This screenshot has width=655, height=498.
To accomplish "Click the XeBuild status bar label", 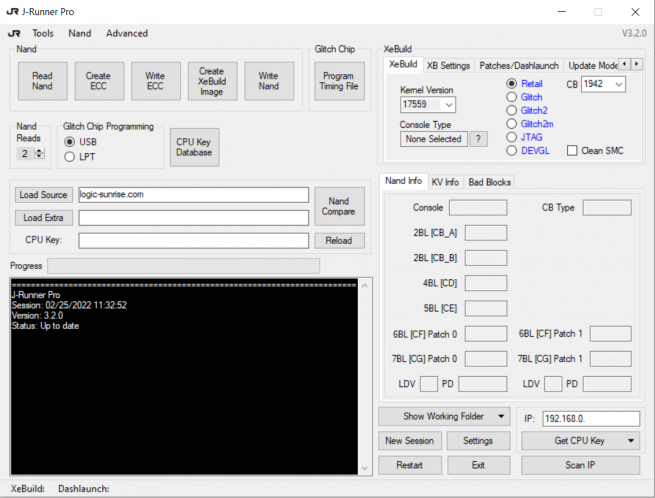I will point(28,489).
